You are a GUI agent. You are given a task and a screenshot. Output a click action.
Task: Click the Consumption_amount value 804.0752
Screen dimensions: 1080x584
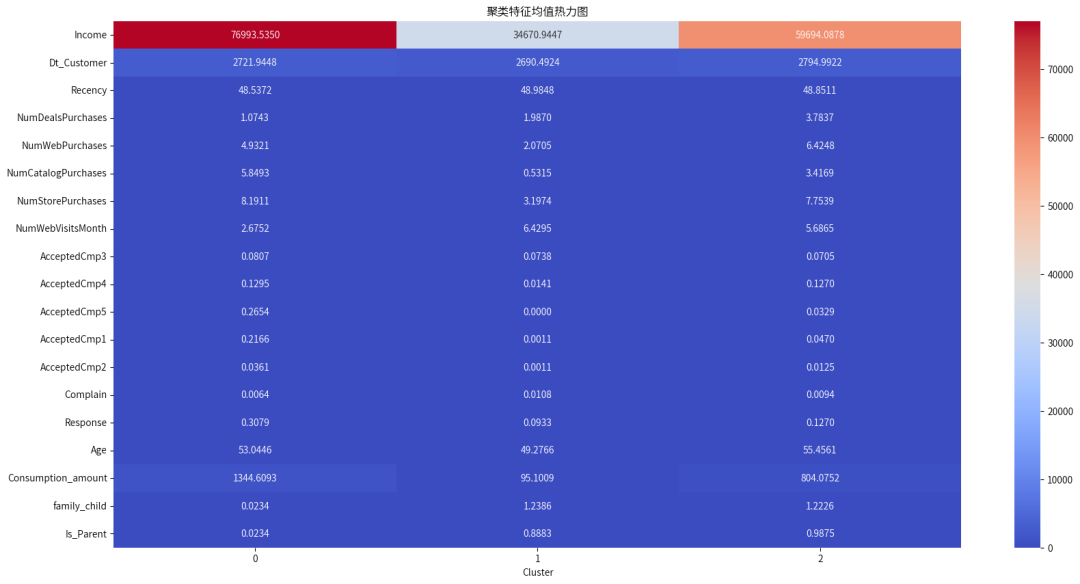820,478
